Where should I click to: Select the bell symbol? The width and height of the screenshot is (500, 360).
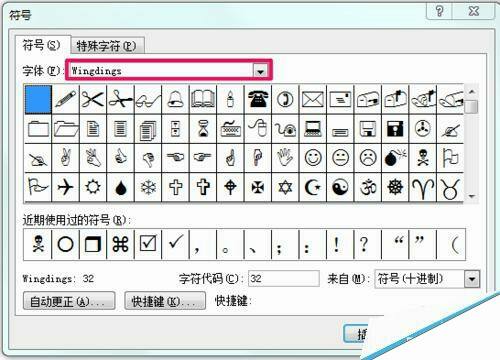pyautogui.click(x=175, y=99)
